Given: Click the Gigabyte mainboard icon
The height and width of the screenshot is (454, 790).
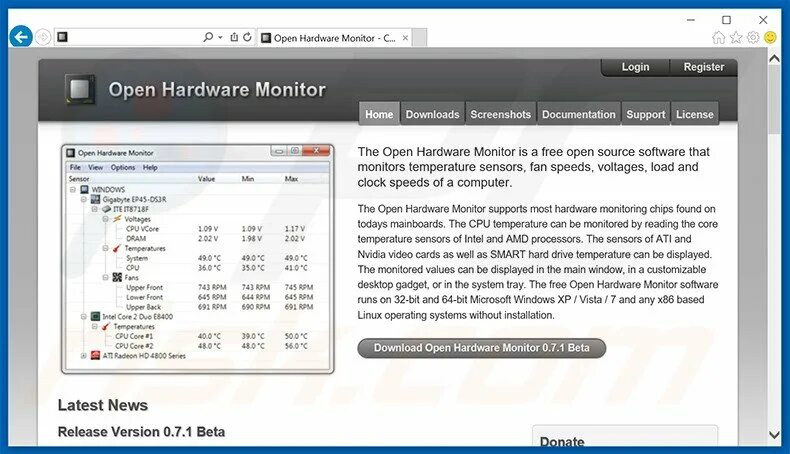Looking at the screenshot, I should (x=95, y=200).
